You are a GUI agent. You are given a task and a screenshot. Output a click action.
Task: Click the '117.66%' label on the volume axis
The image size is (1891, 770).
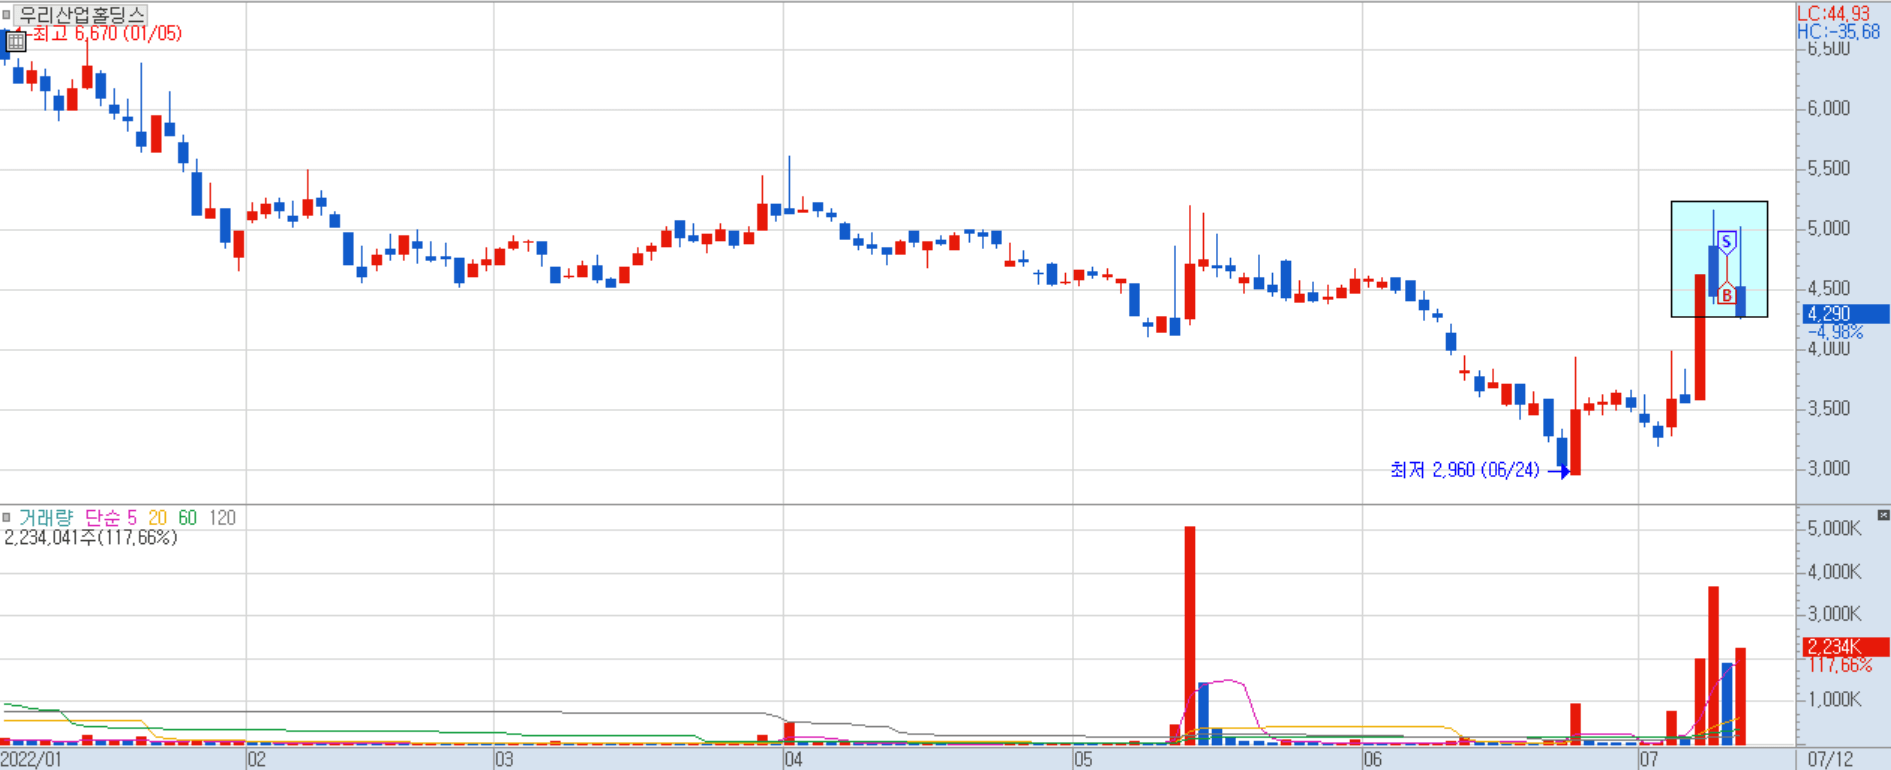click(x=1838, y=665)
